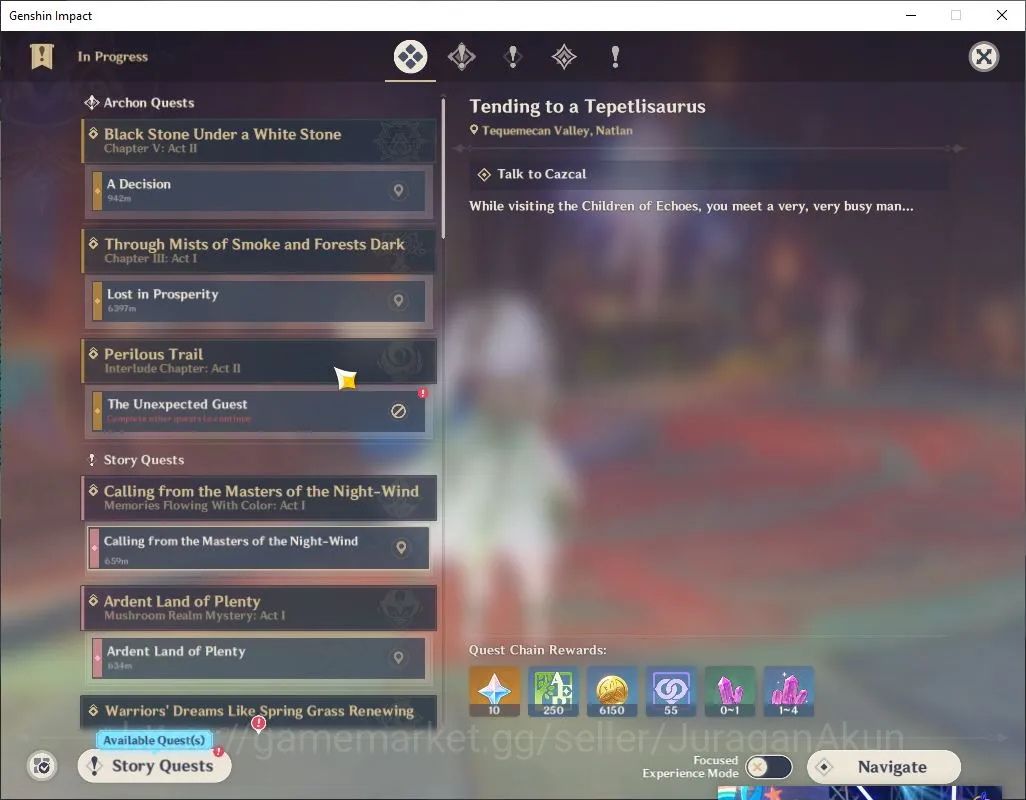
Task: Close the Genshin Impact window
Action: click(1002, 16)
